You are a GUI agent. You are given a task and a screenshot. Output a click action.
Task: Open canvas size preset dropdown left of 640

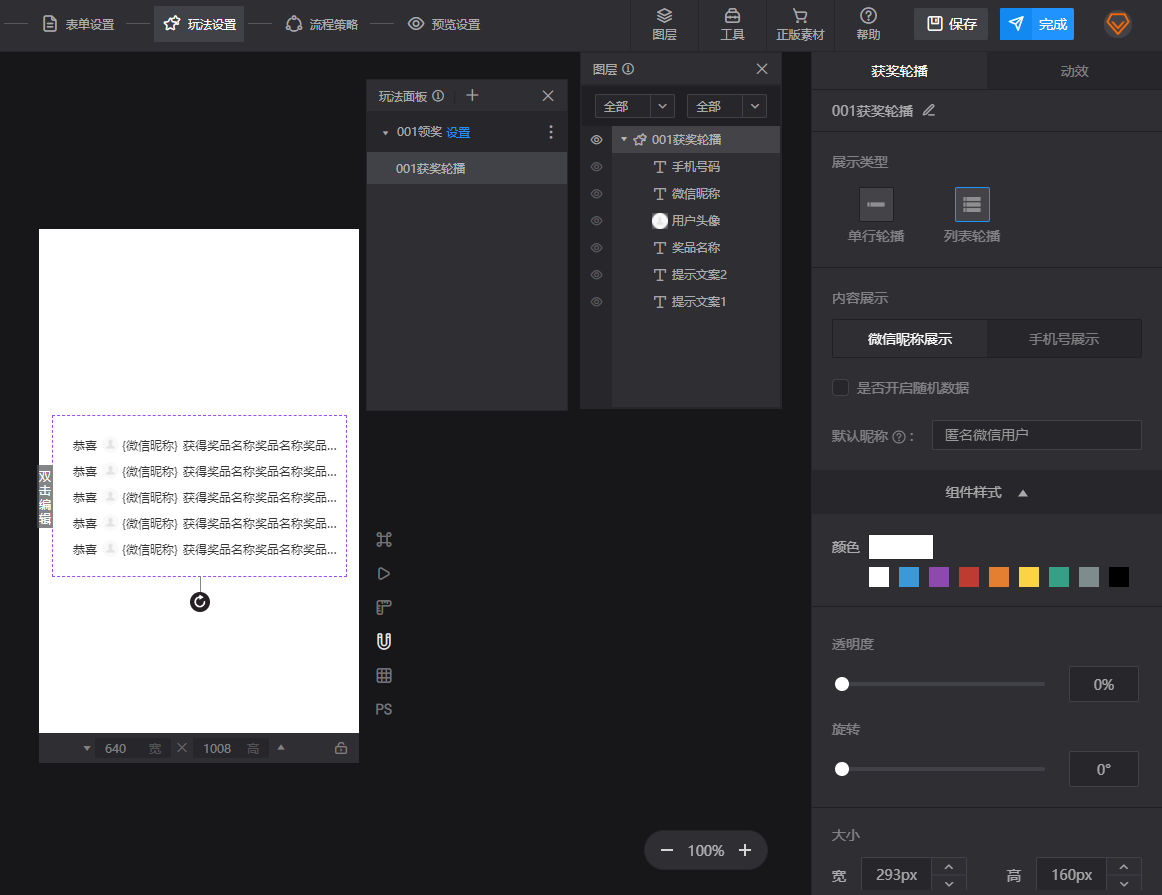click(87, 748)
